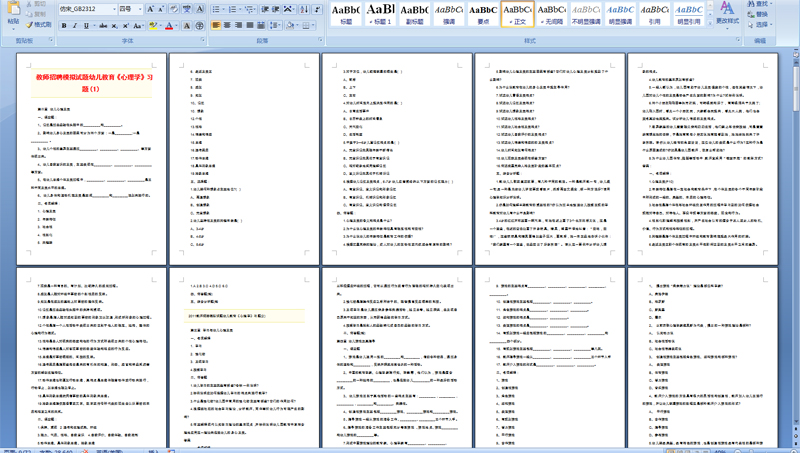Click the Enclose Characters circle icon
The width and height of the screenshot is (800, 453).
[199, 26]
